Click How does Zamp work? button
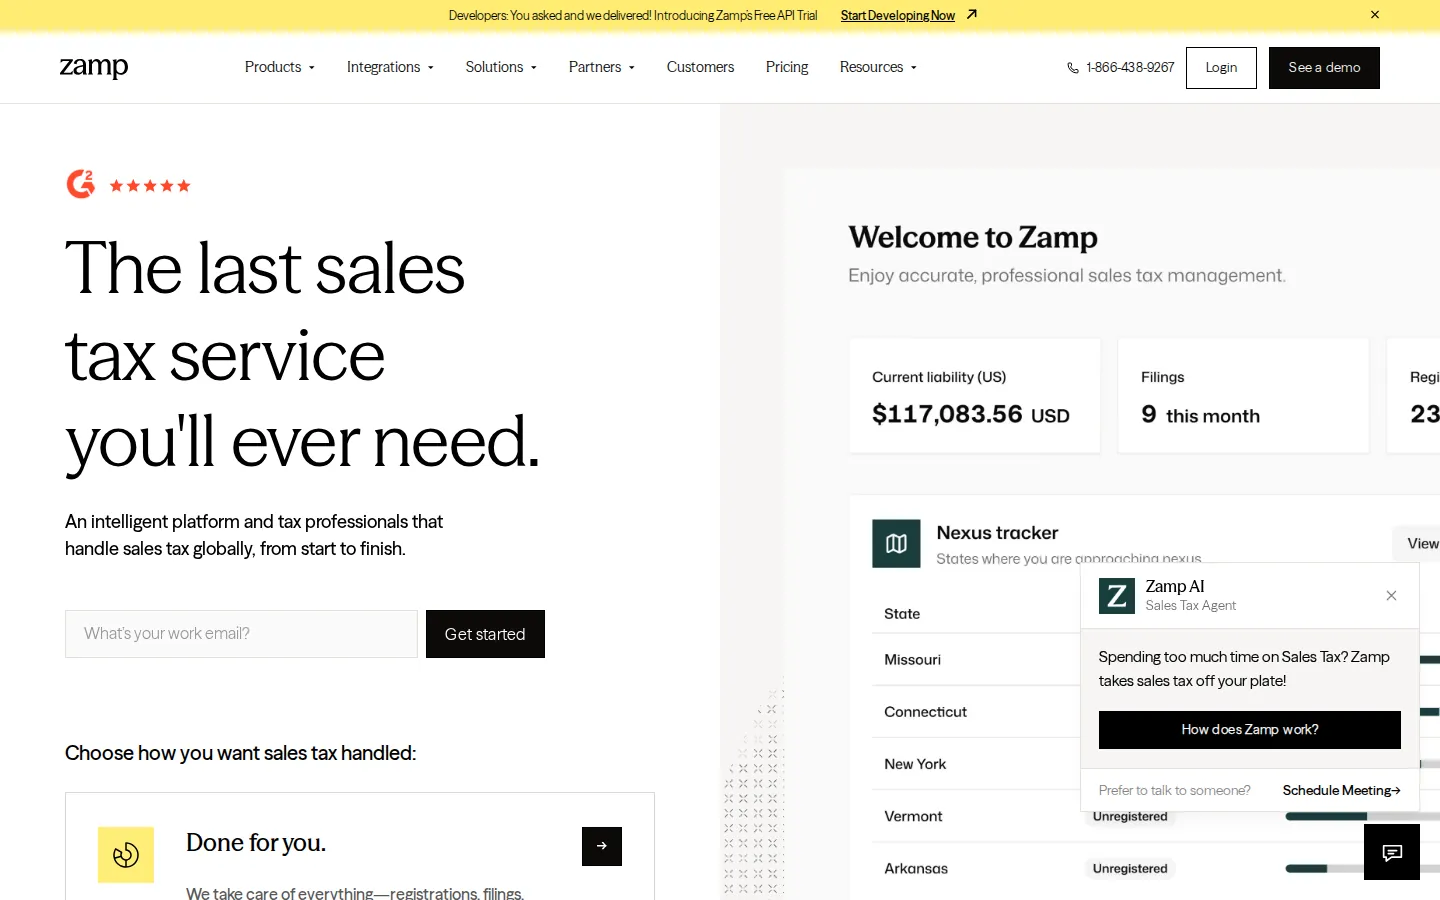 click(1250, 730)
